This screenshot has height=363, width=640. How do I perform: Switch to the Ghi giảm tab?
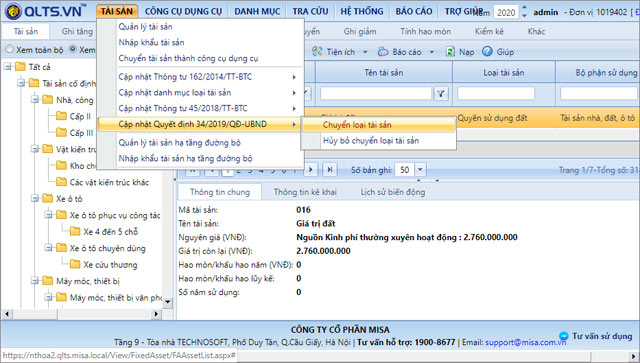360,31
